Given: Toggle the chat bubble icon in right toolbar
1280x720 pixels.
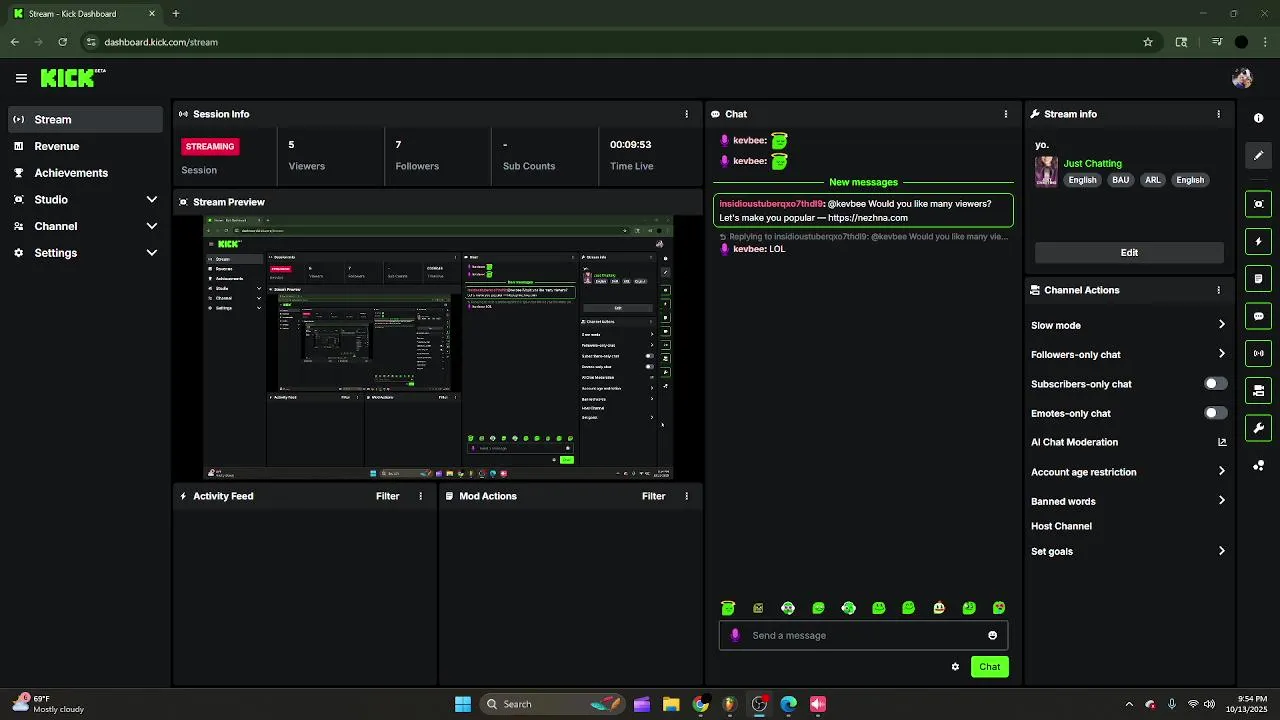Looking at the screenshot, I should click(1258, 316).
